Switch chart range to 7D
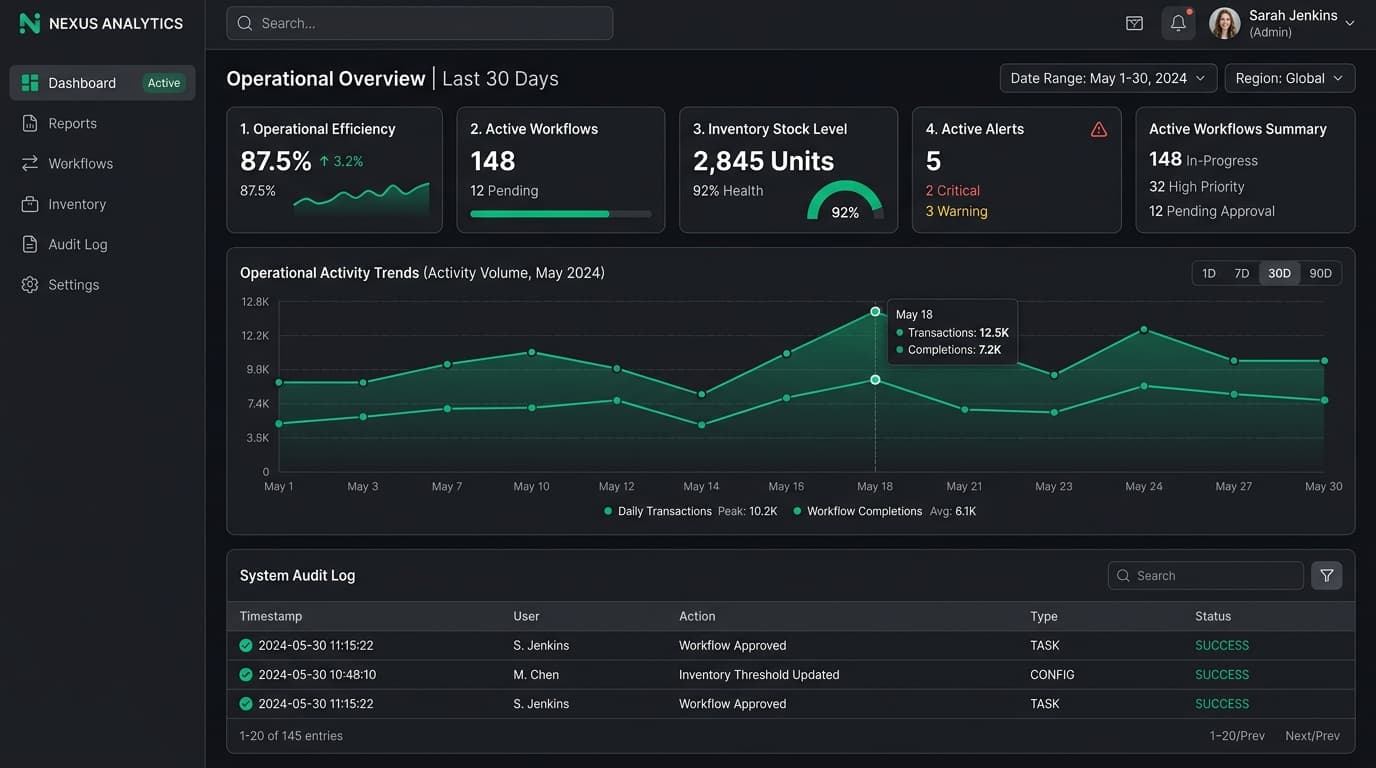 pyautogui.click(x=1242, y=273)
